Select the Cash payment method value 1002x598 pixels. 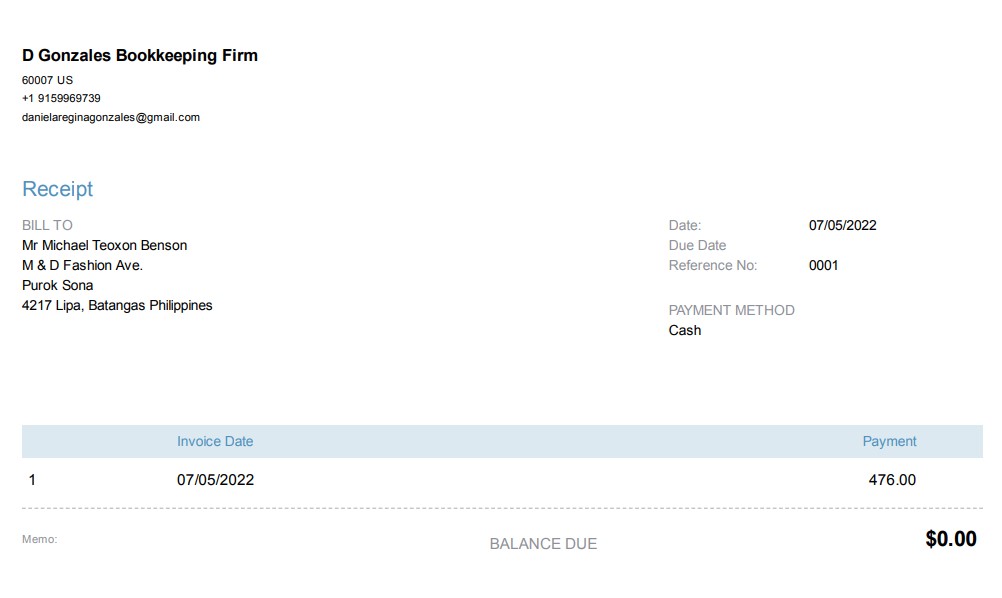coord(685,330)
